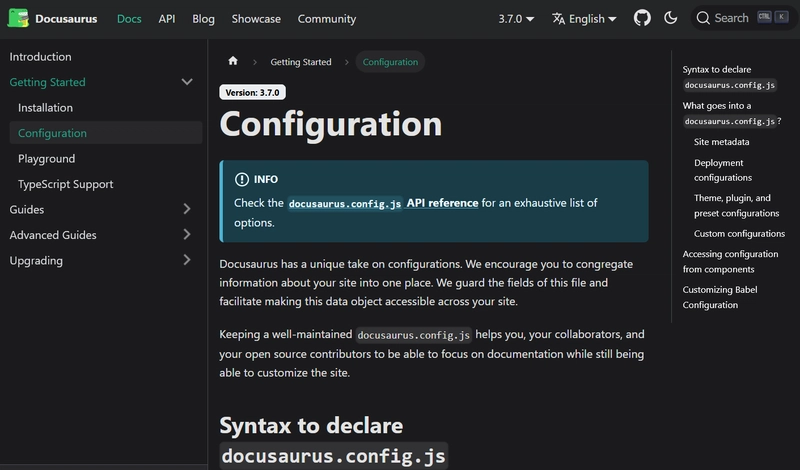
Task: Click the language translate icon
Action: click(559, 18)
